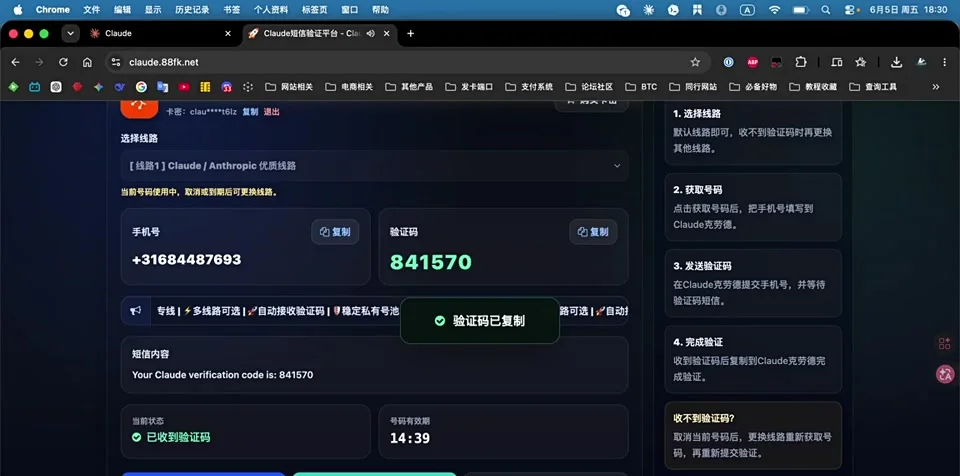Open the 1Password extension icon

click(x=729, y=62)
